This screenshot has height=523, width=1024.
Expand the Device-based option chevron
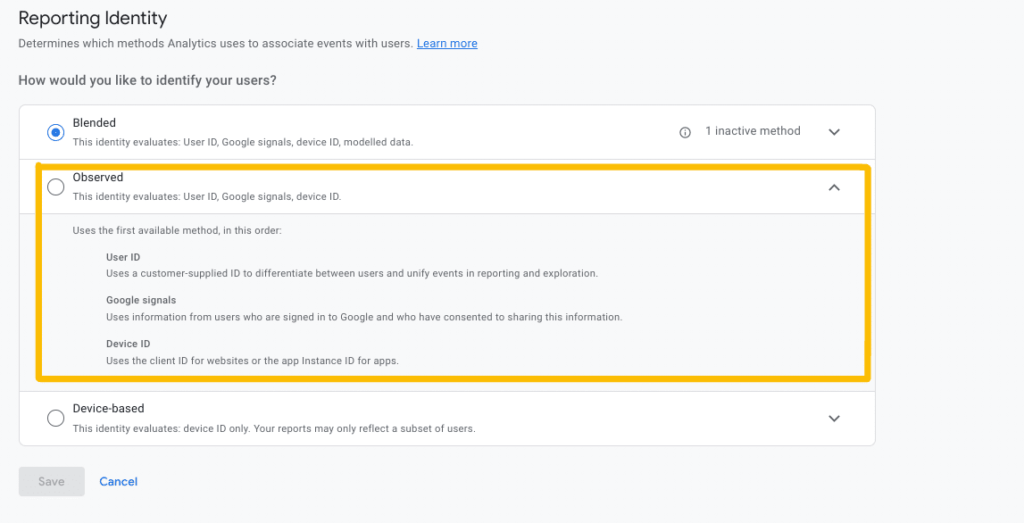834,418
